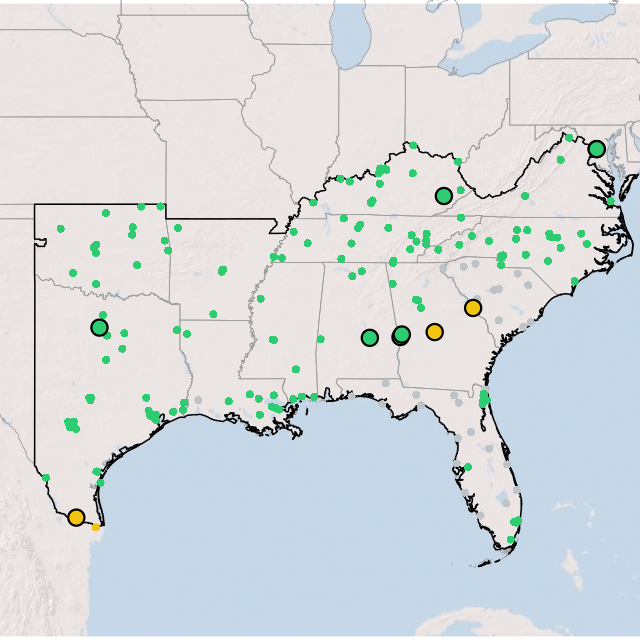Viewport: 640px width, 640px height.
Task: Select the green dot near Laredo on Texas border
Action: click(x=46, y=478)
